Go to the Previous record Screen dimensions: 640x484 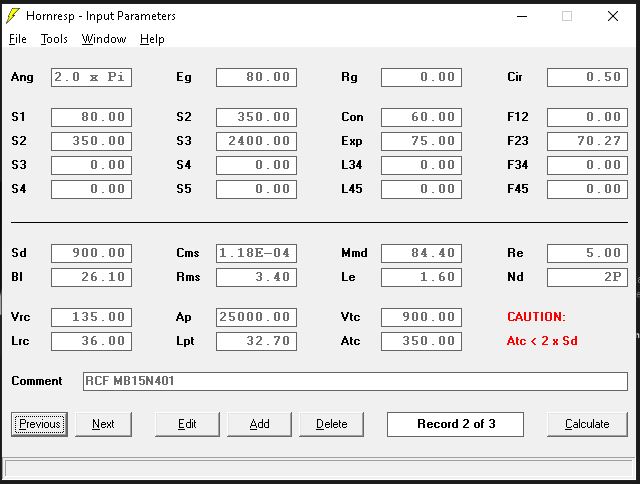click(39, 424)
